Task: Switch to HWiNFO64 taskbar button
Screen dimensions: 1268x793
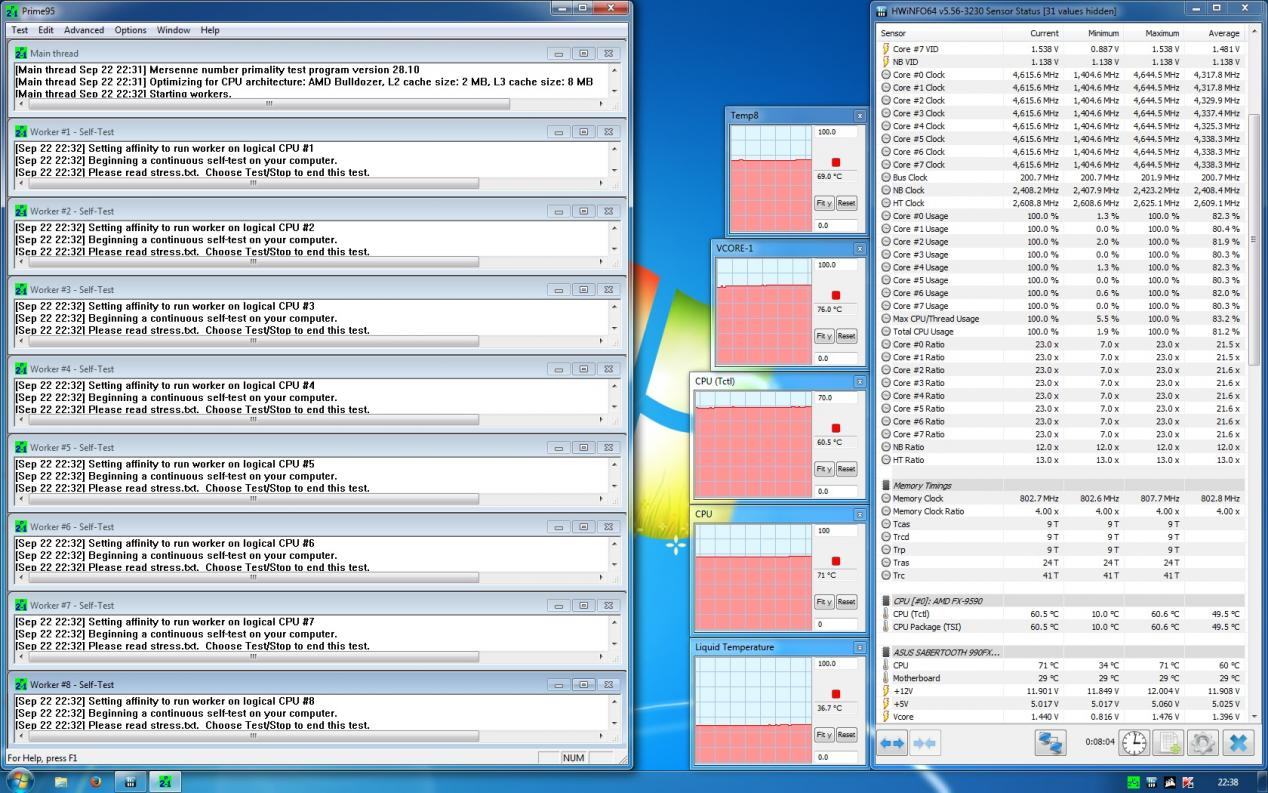Action: coord(130,782)
